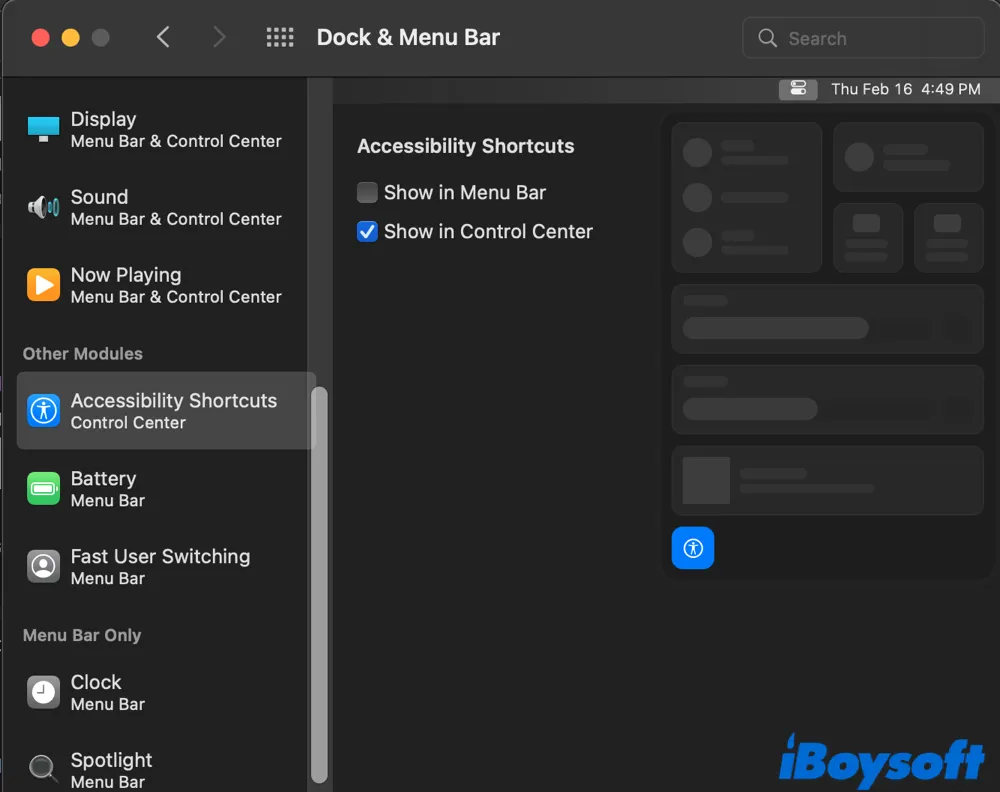Enable the Show in Menu Bar checkbox
The width and height of the screenshot is (1000, 792).
coord(368,193)
